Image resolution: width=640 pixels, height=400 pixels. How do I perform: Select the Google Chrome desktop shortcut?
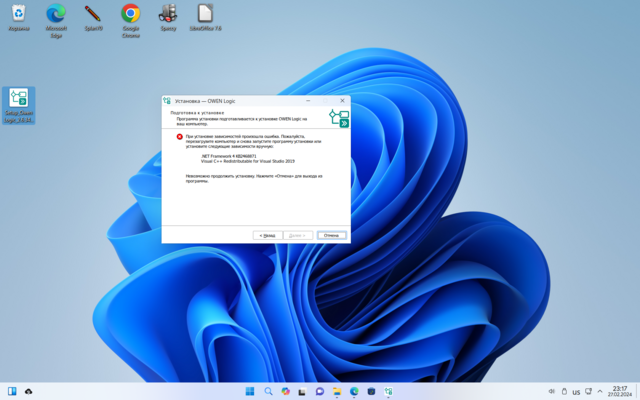(130, 17)
